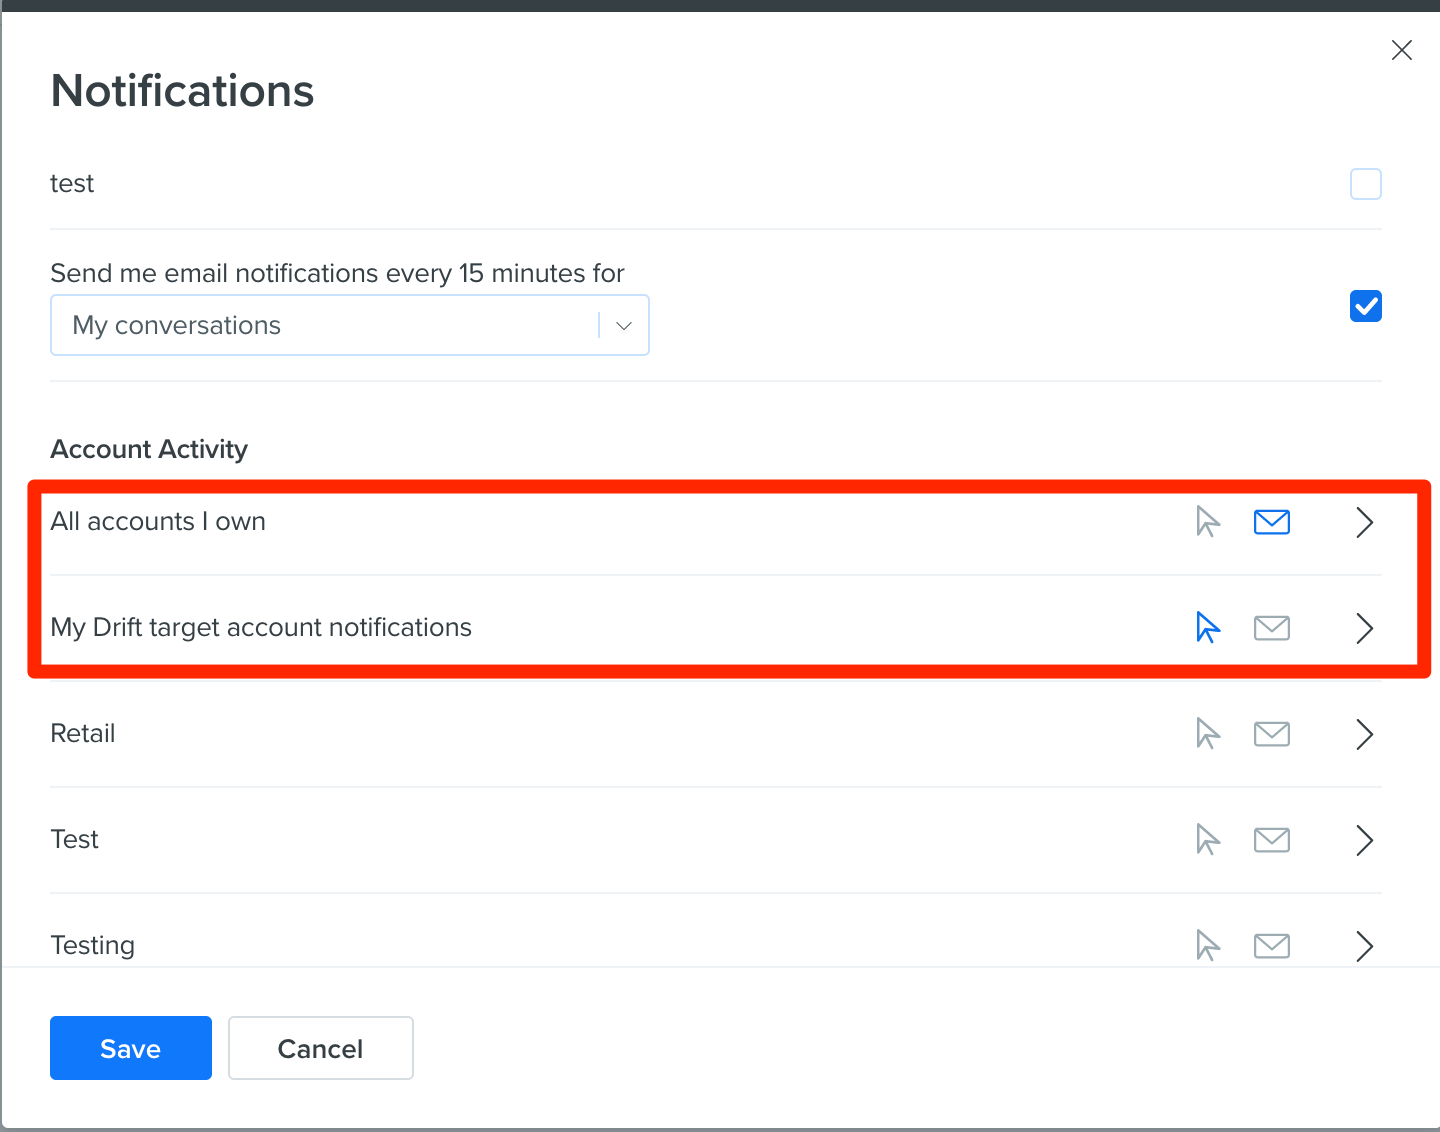Click the Save button
Screen dimensions: 1440x1132
point(131,1048)
